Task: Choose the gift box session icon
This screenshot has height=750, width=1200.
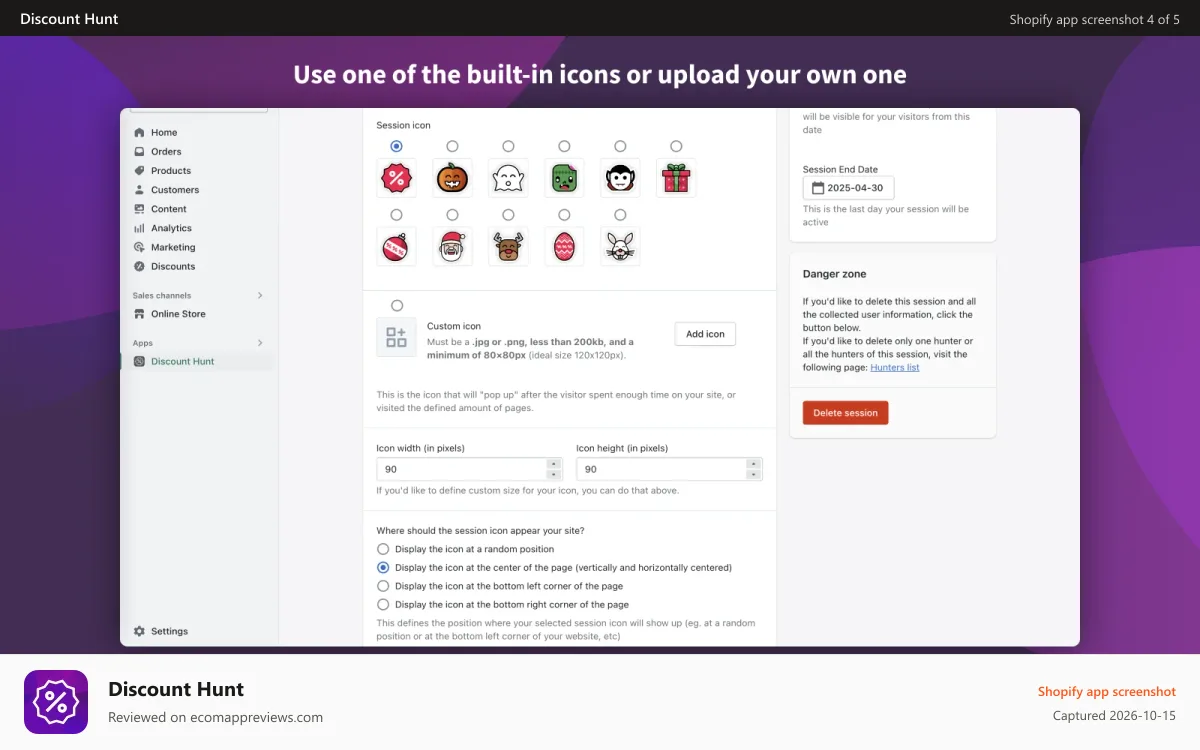Action: click(x=676, y=178)
